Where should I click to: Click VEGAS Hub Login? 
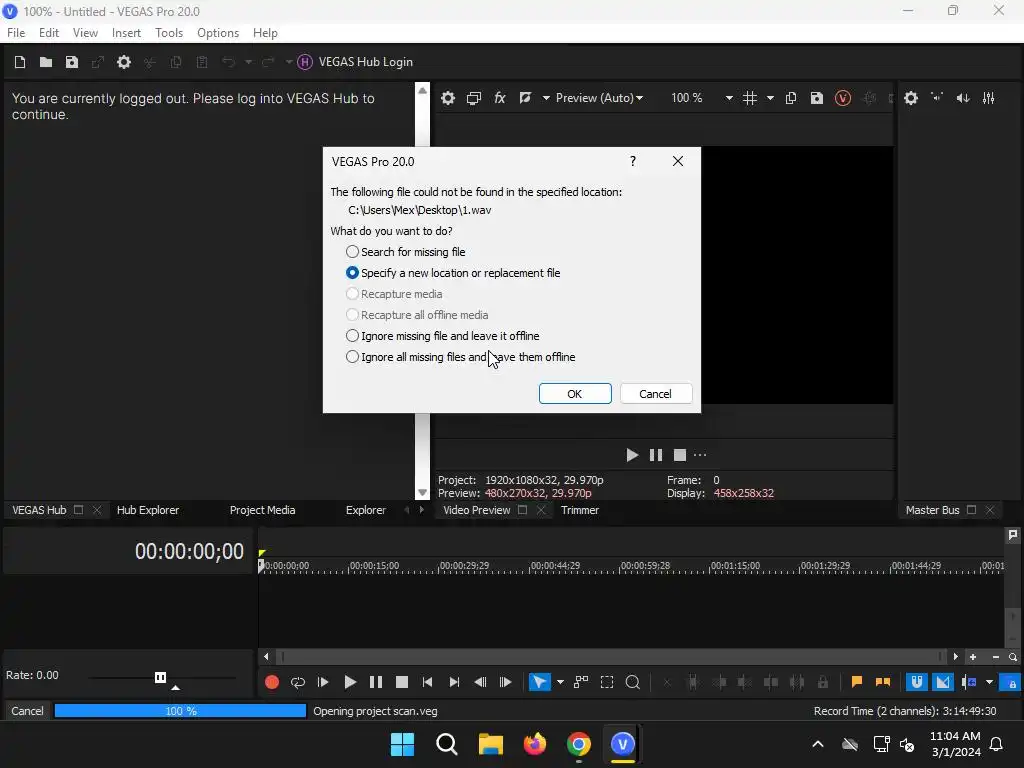tap(356, 62)
